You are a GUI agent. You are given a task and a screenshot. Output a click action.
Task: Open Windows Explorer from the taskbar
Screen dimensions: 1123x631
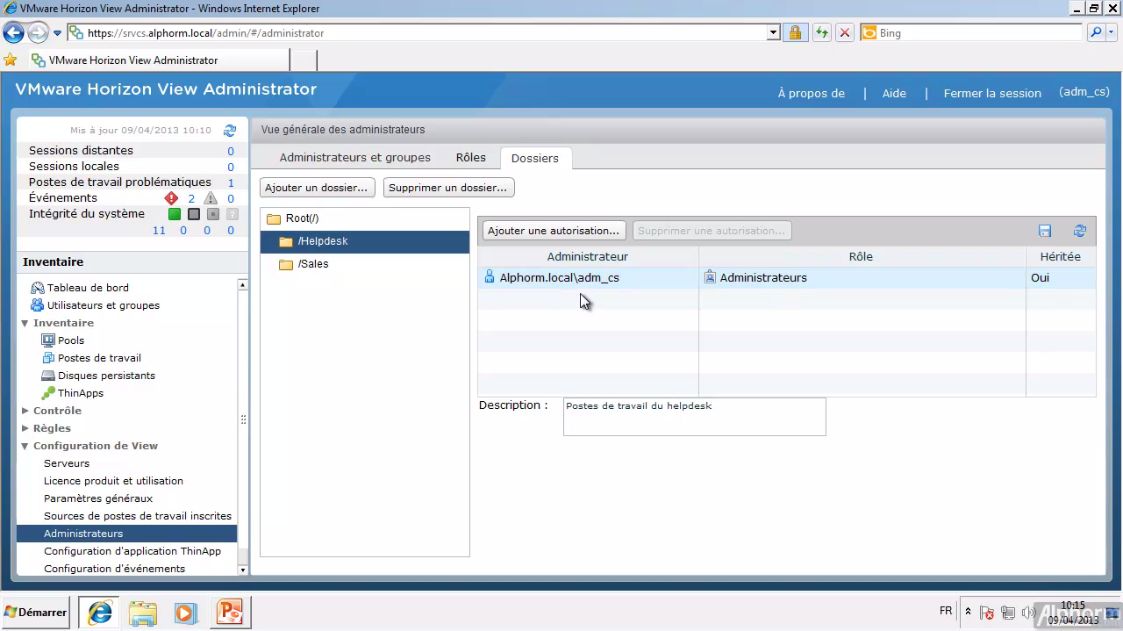tap(143, 612)
